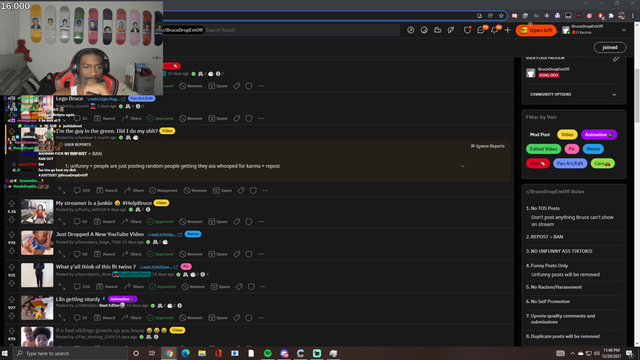The image size is (640, 360).
Task: Open comments on the I'm the guy in the green post
Action: (81, 191)
